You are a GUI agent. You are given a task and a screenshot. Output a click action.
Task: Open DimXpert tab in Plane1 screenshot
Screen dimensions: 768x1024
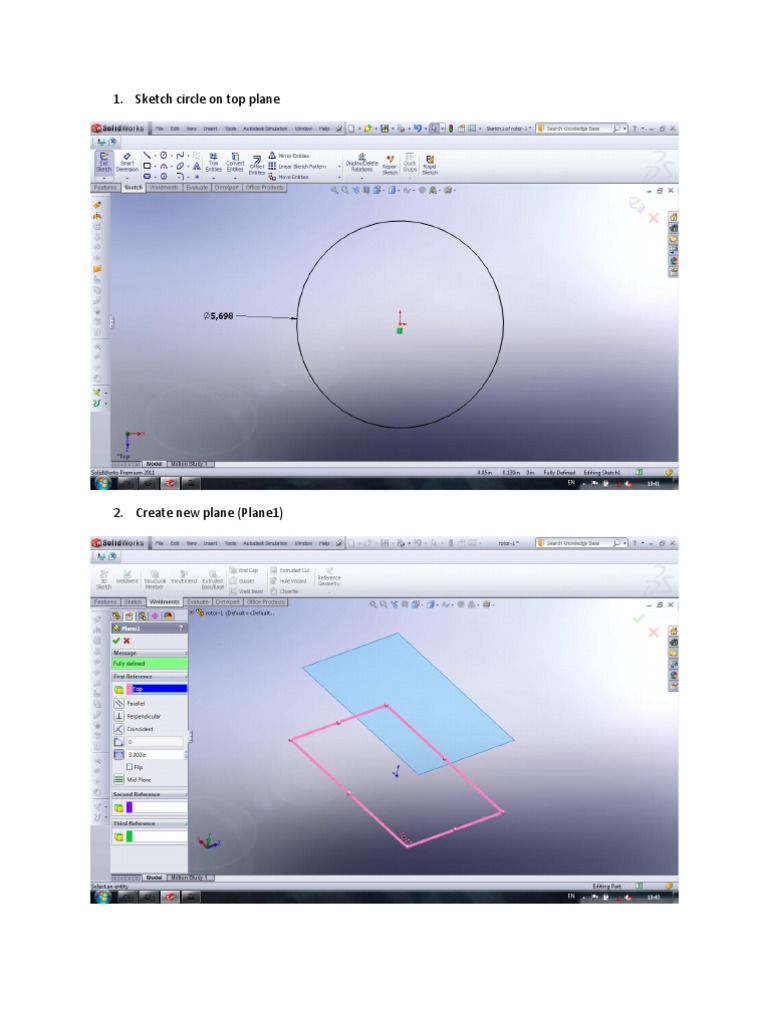[227, 601]
